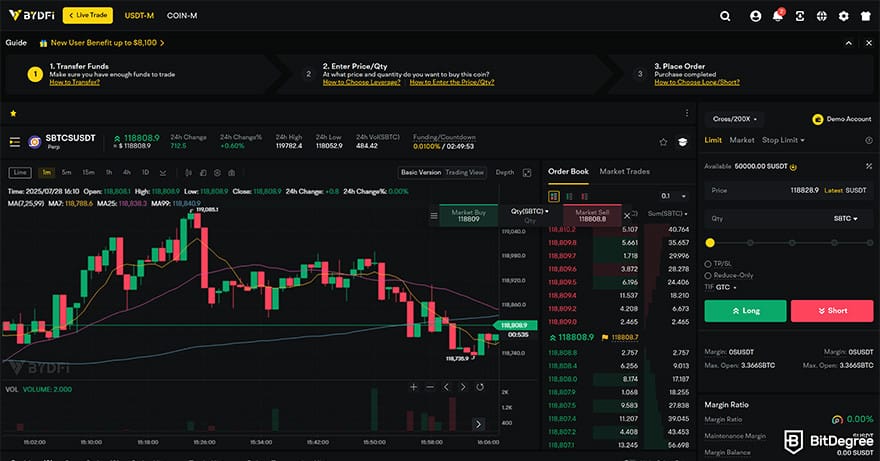Switch to COIN-M tab
Viewport: 880px width, 461px height.
point(182,16)
